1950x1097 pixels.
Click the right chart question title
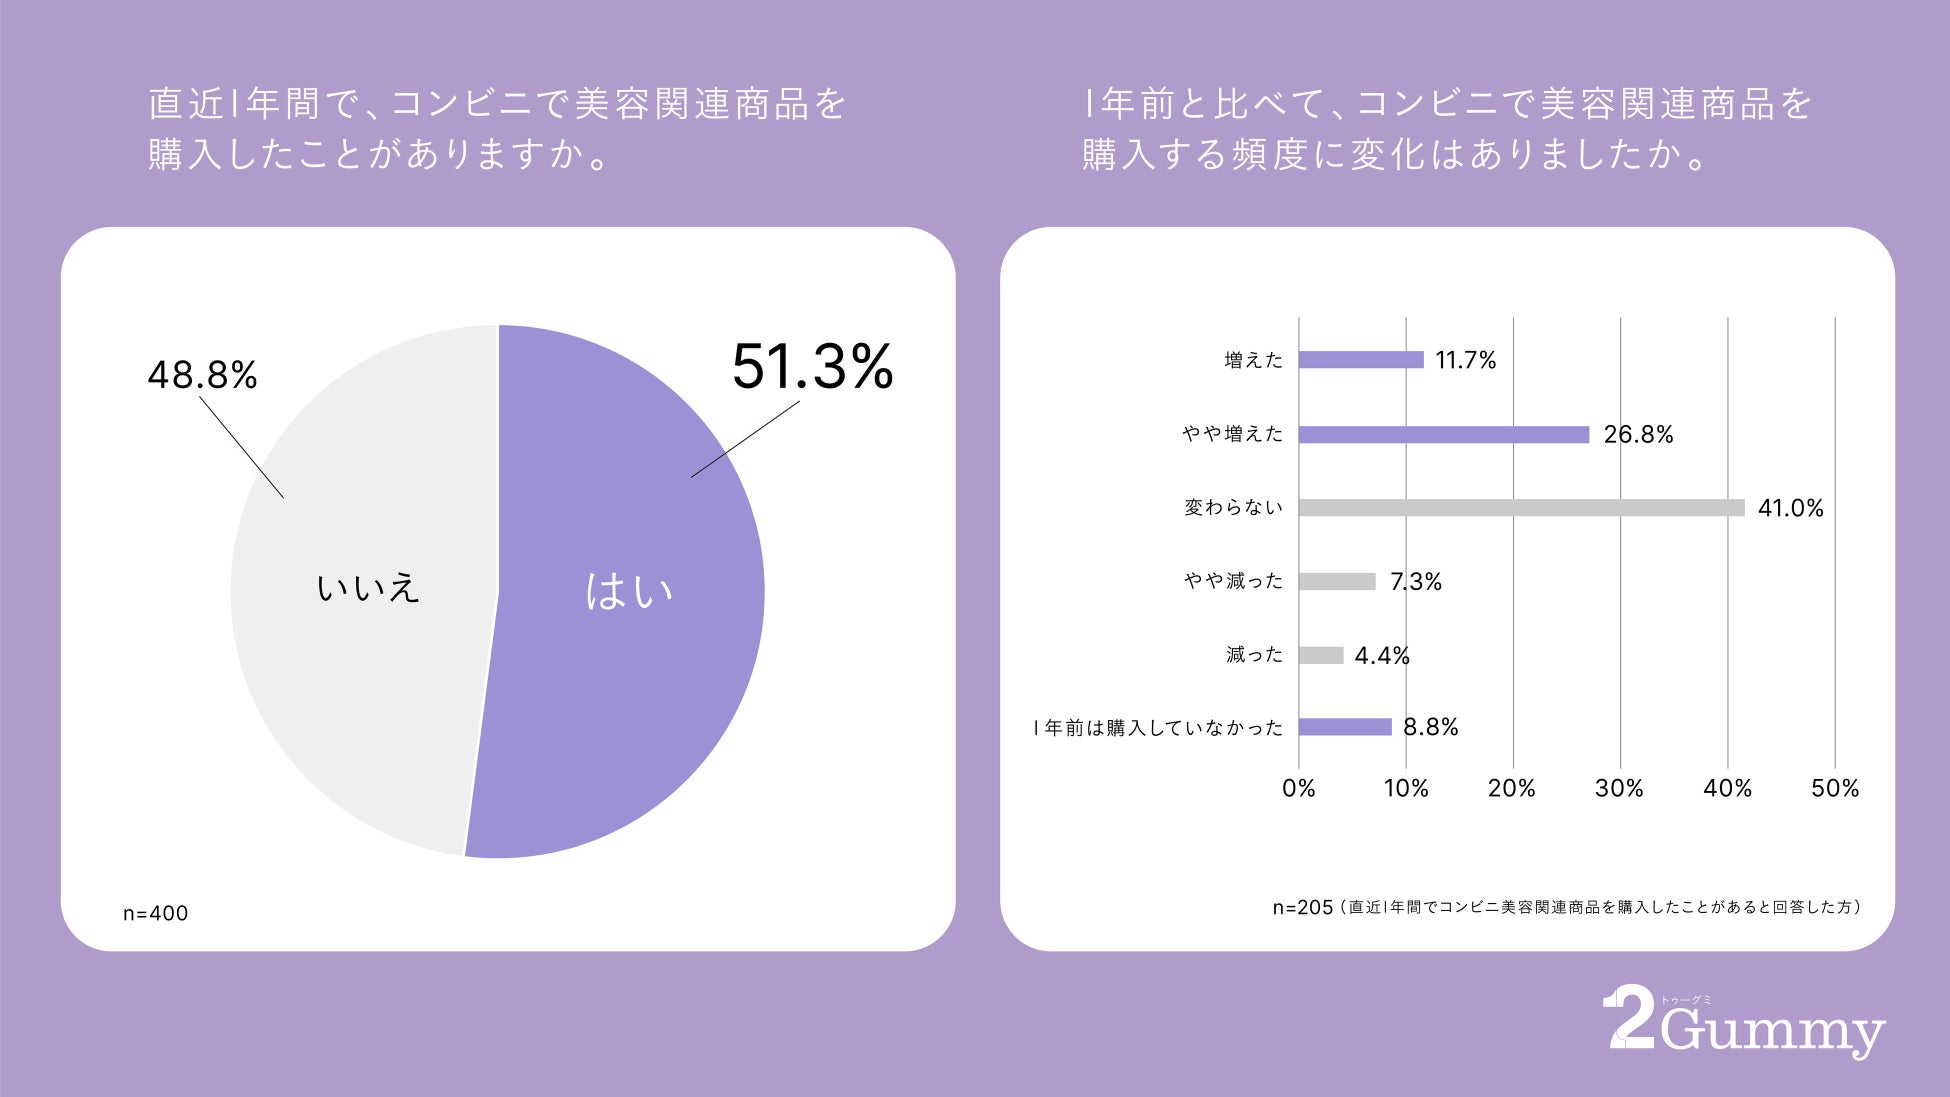[x=1447, y=129]
